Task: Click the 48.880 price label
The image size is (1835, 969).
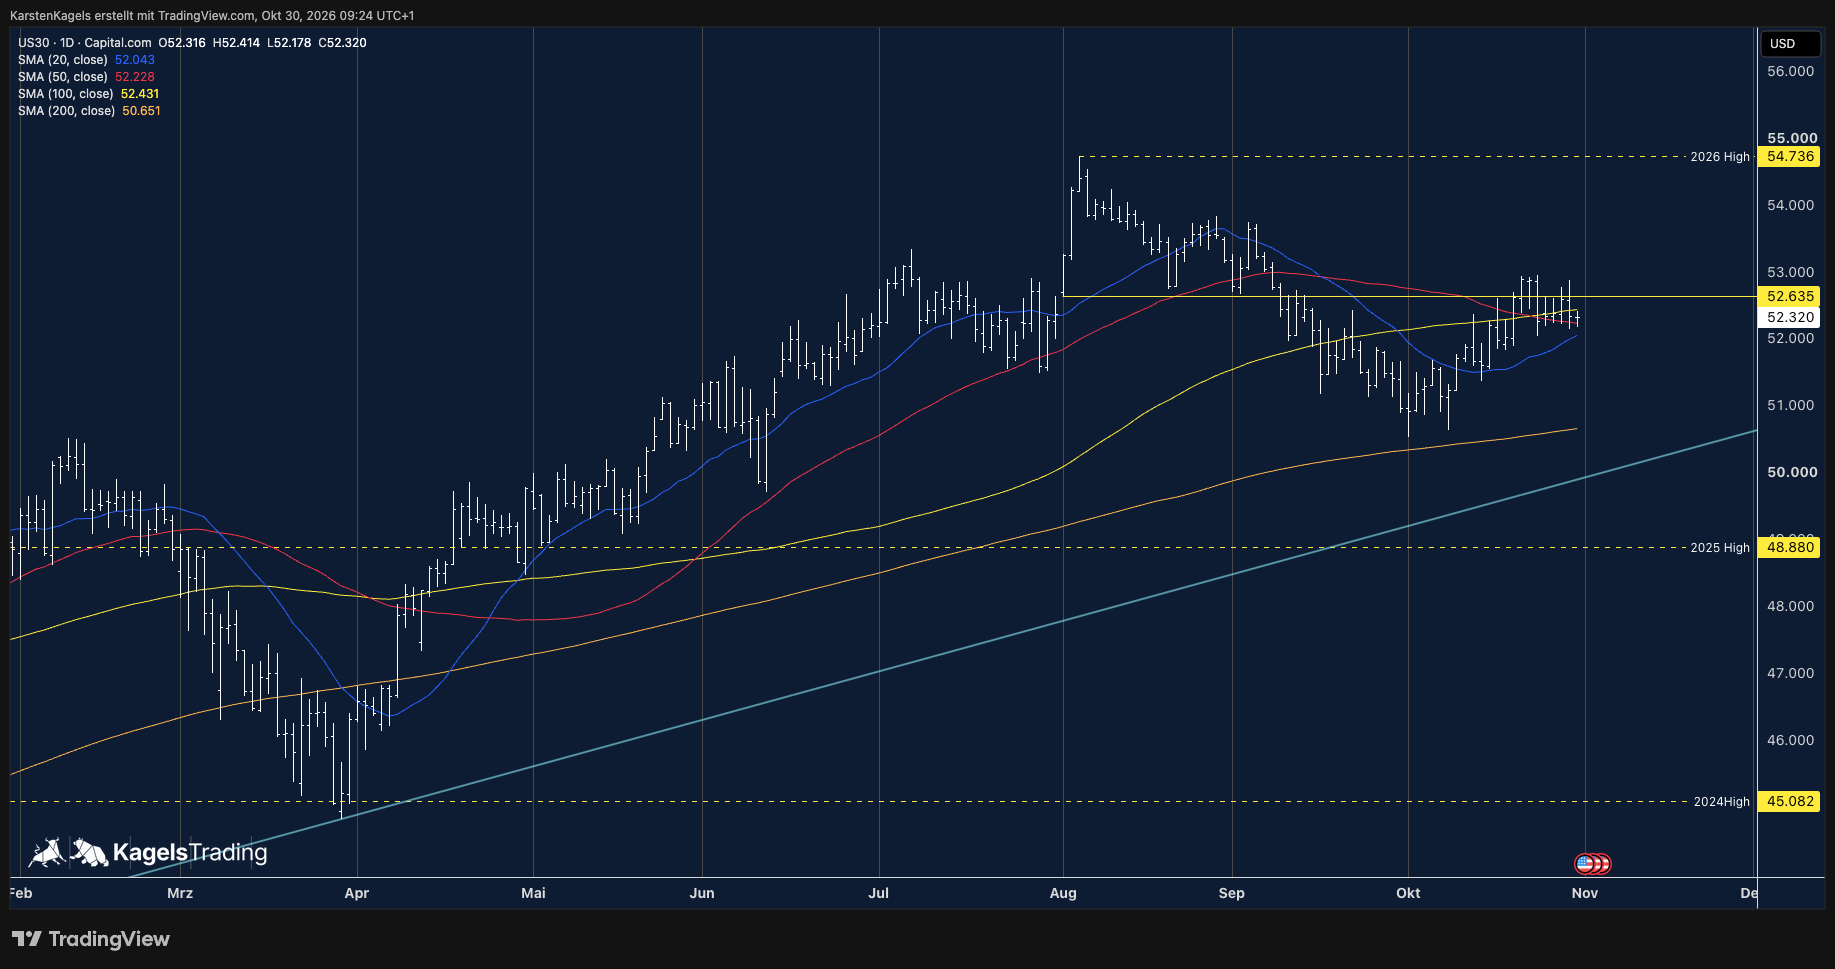Action: (x=1790, y=548)
